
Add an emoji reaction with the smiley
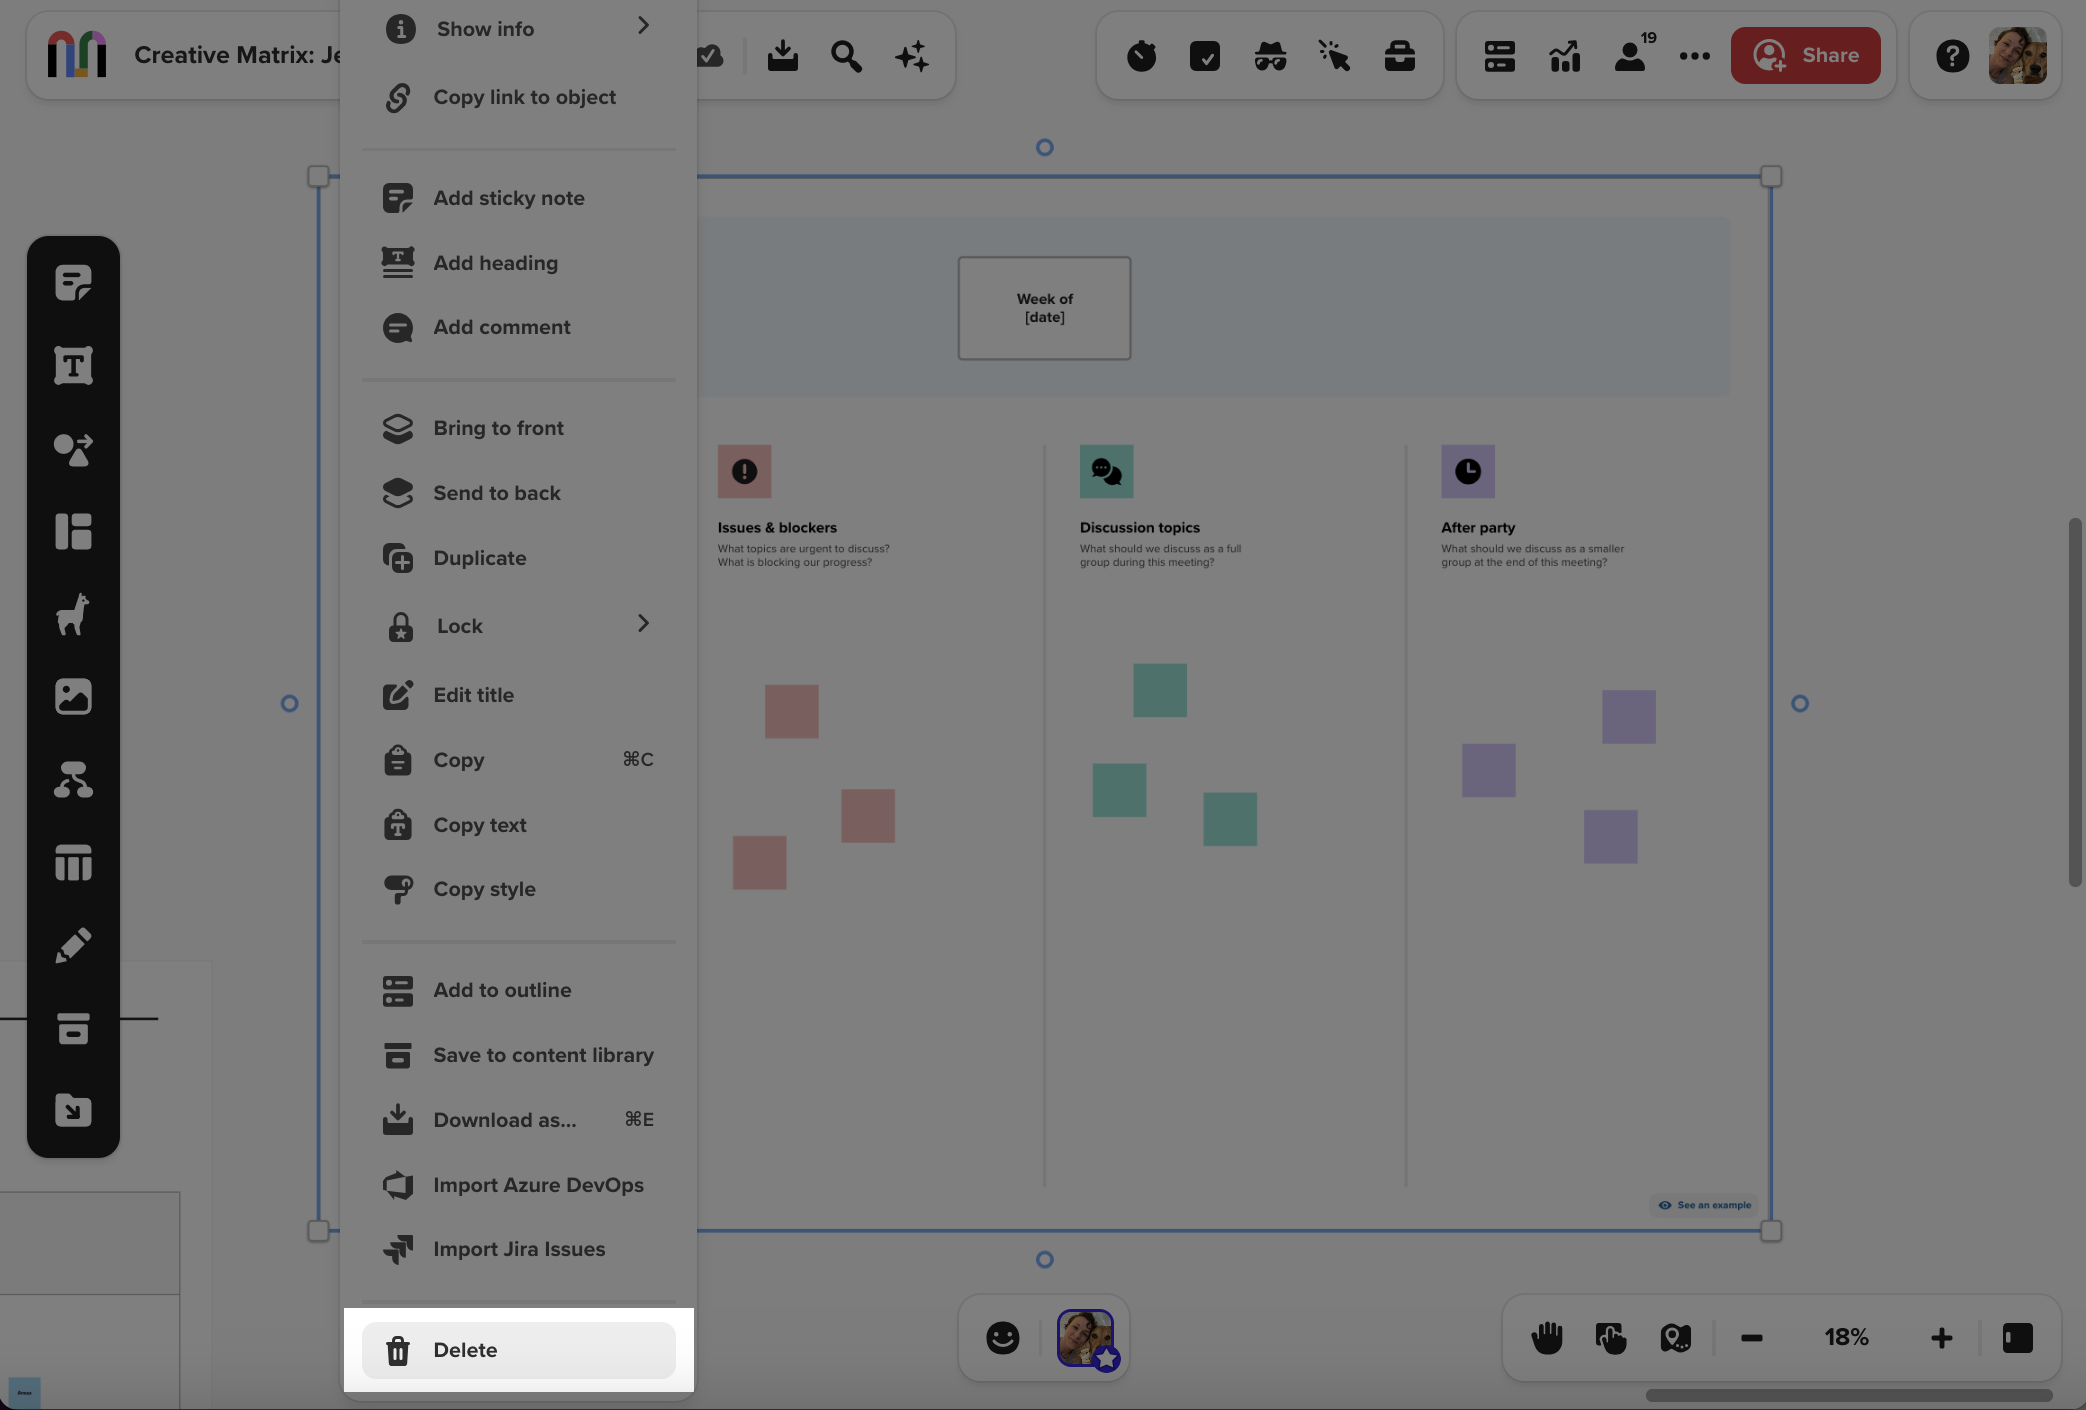[x=1003, y=1337]
